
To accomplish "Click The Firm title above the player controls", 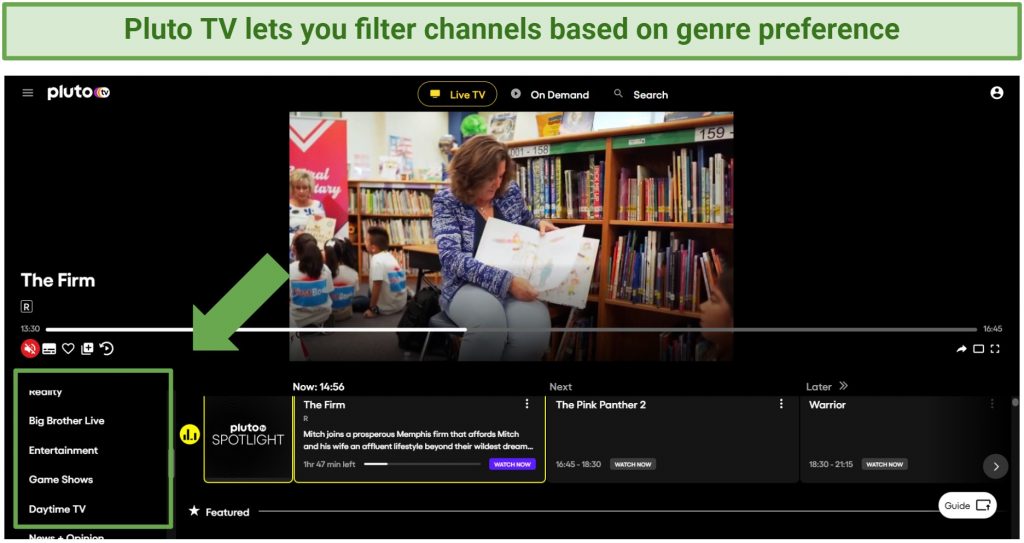I will click(x=58, y=280).
